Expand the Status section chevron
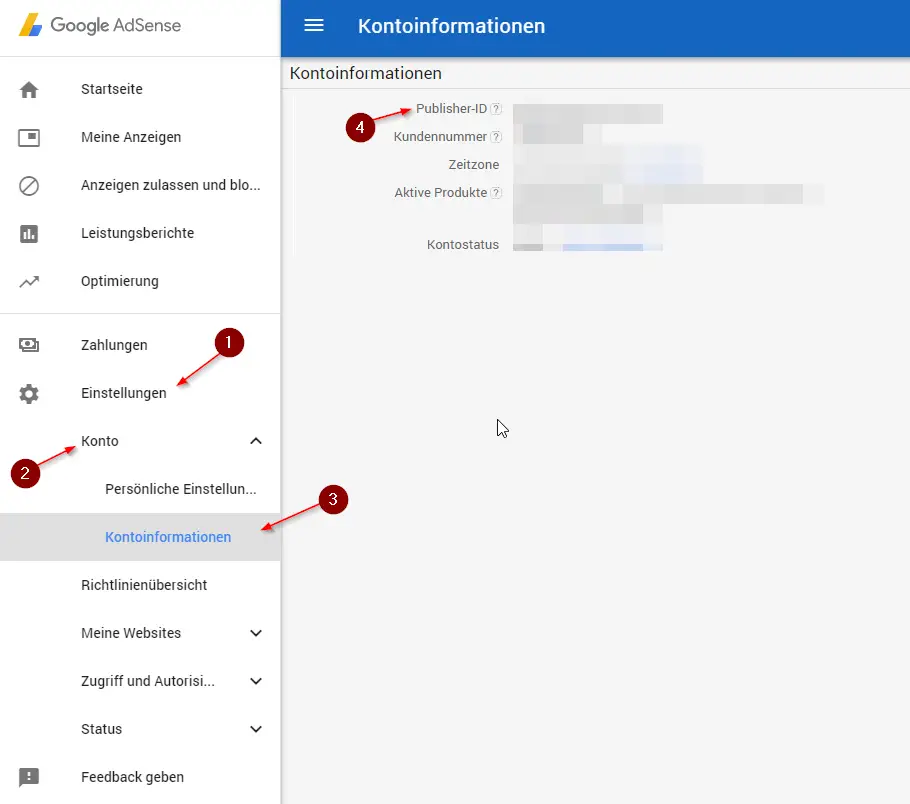 click(x=256, y=730)
